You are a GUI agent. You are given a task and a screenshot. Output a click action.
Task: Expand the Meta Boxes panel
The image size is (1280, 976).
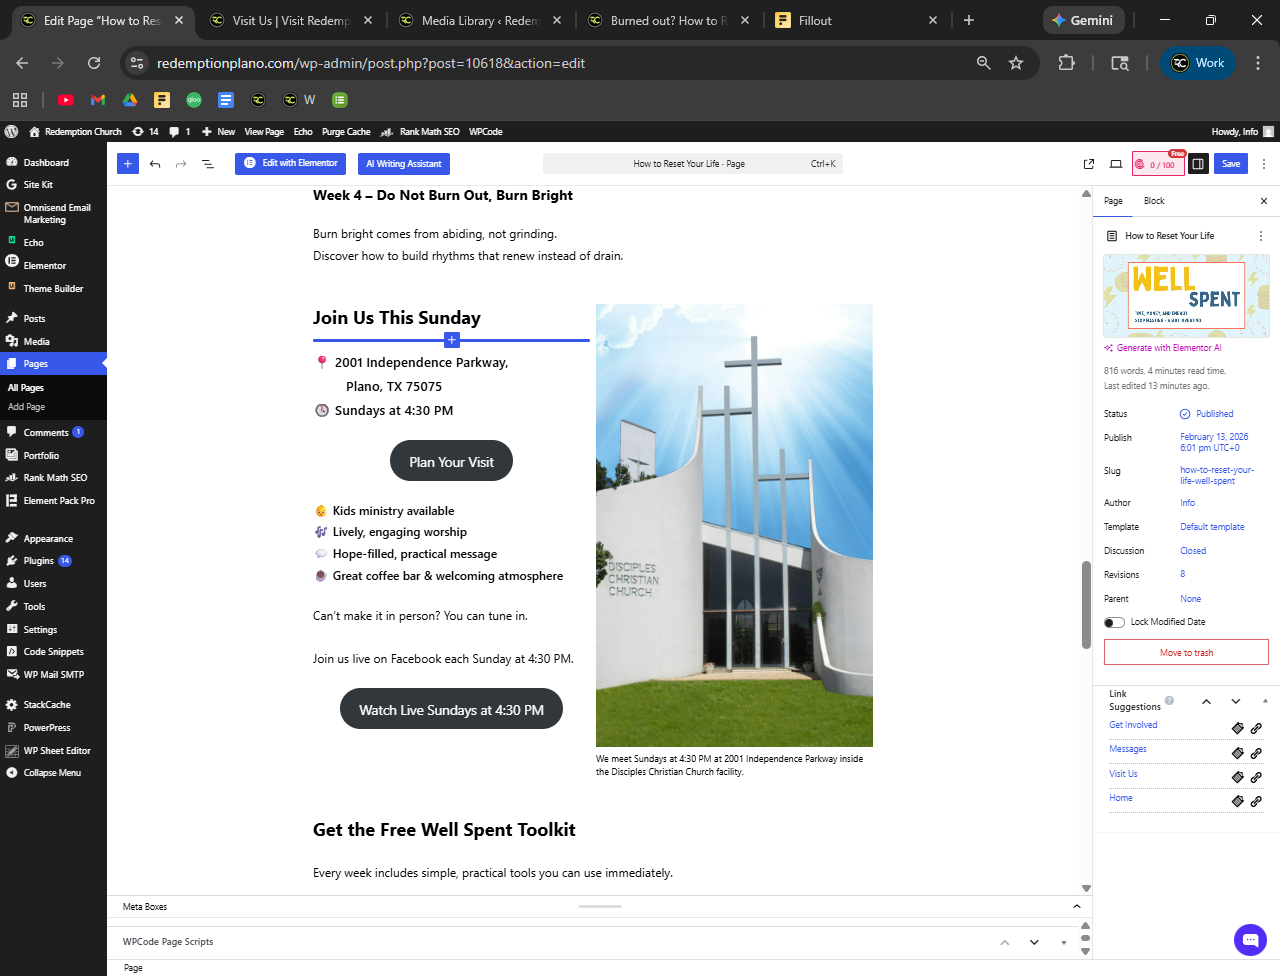point(1076,907)
